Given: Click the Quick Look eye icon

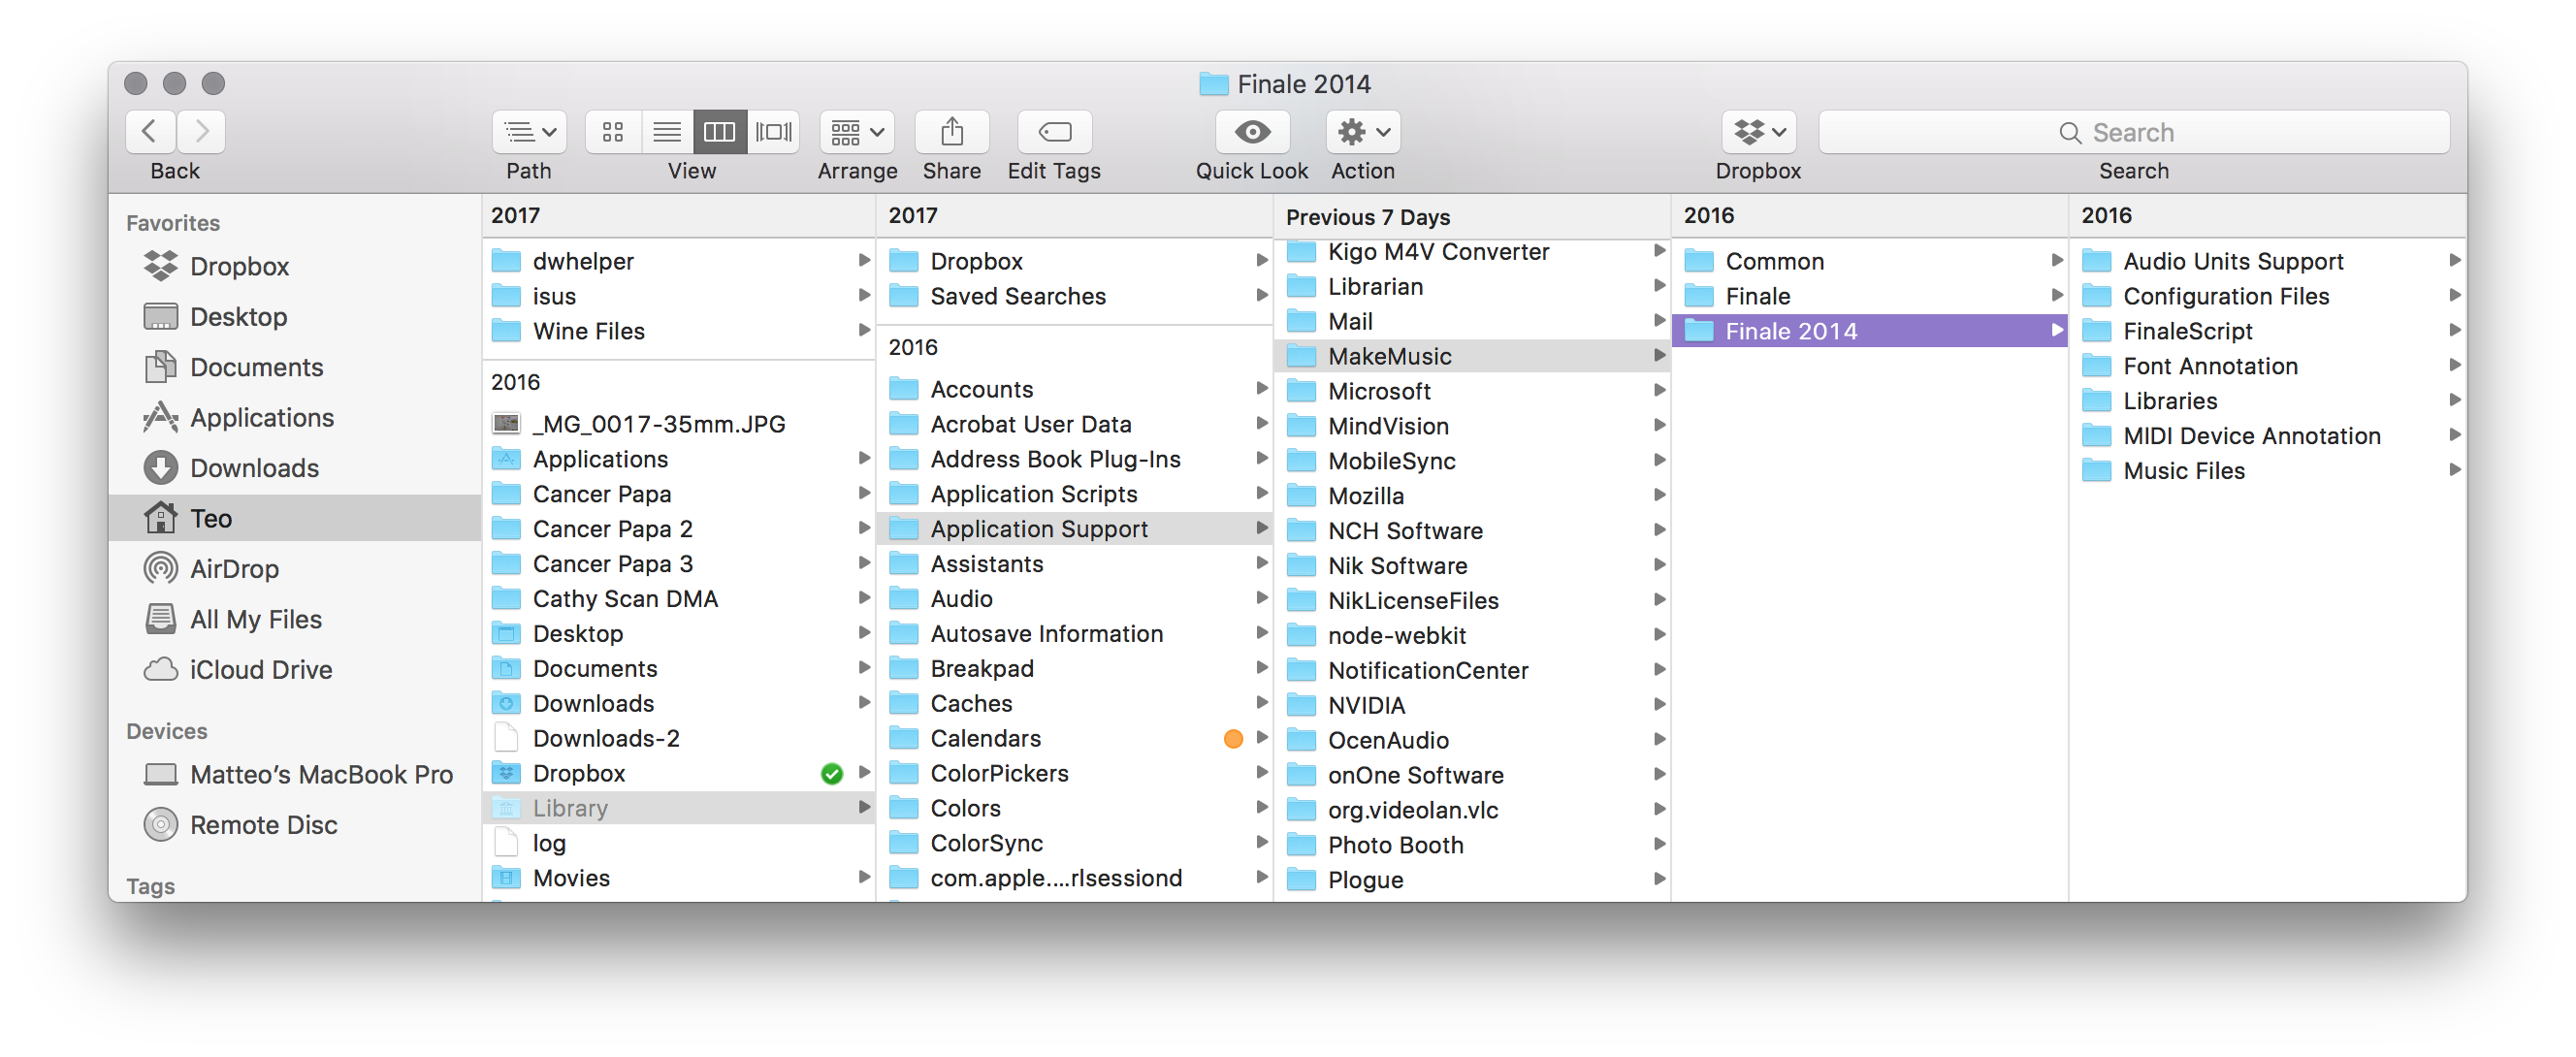Looking at the screenshot, I should click(1251, 132).
